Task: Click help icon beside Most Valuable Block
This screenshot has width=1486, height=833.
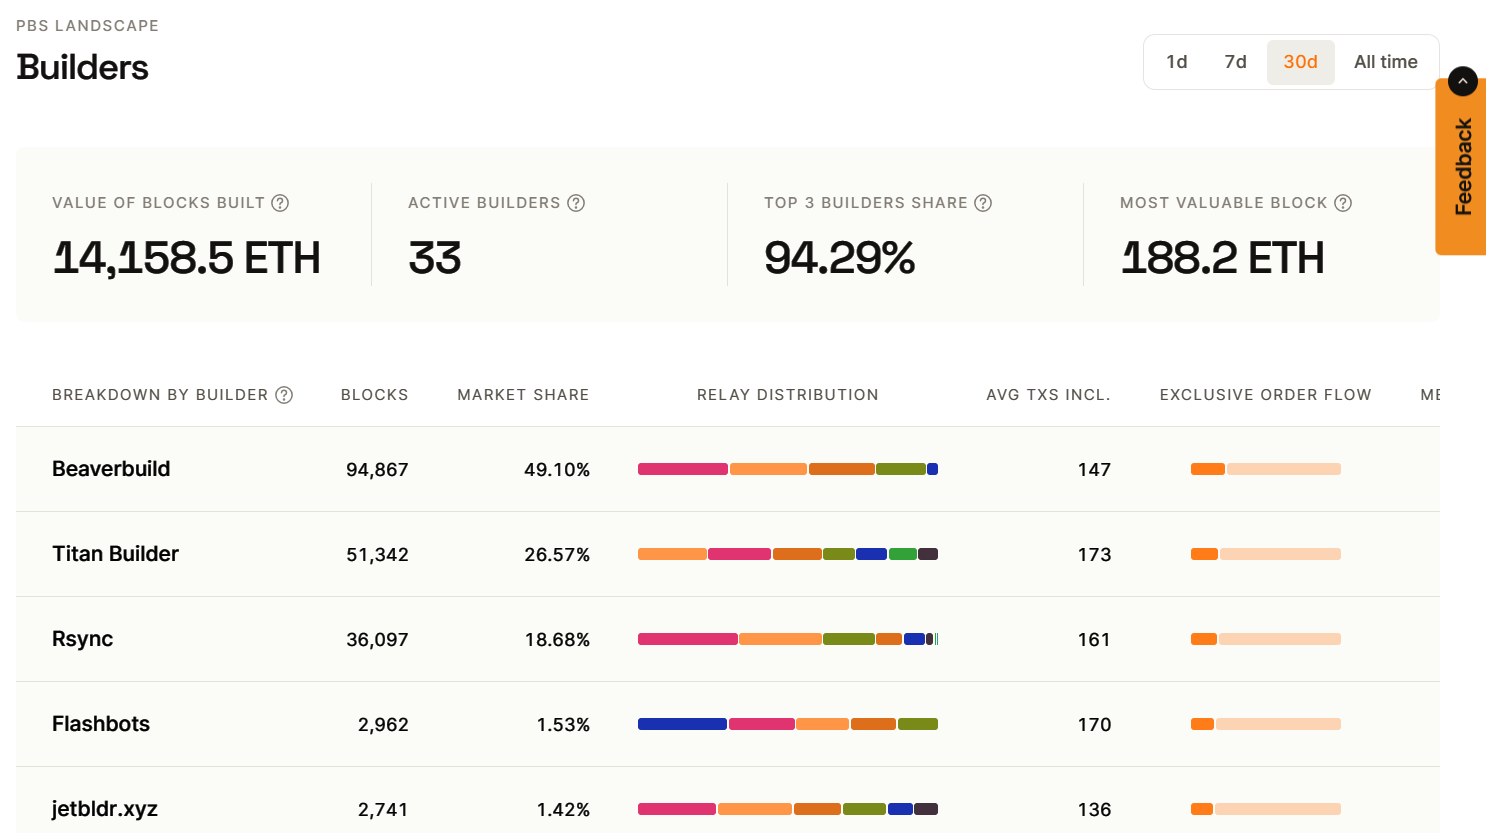Action: point(1343,203)
